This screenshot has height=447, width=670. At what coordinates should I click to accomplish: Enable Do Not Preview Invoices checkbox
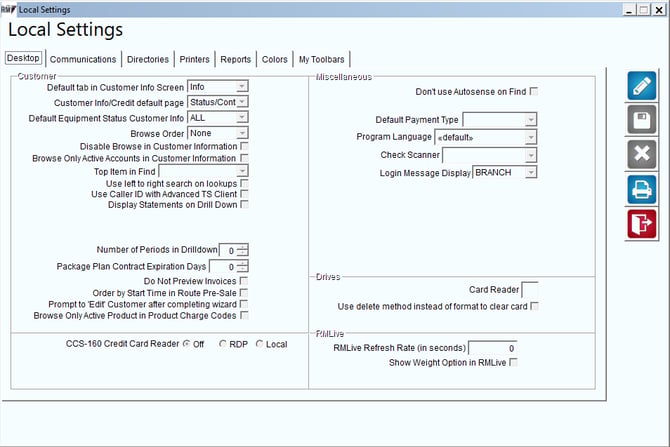244,281
